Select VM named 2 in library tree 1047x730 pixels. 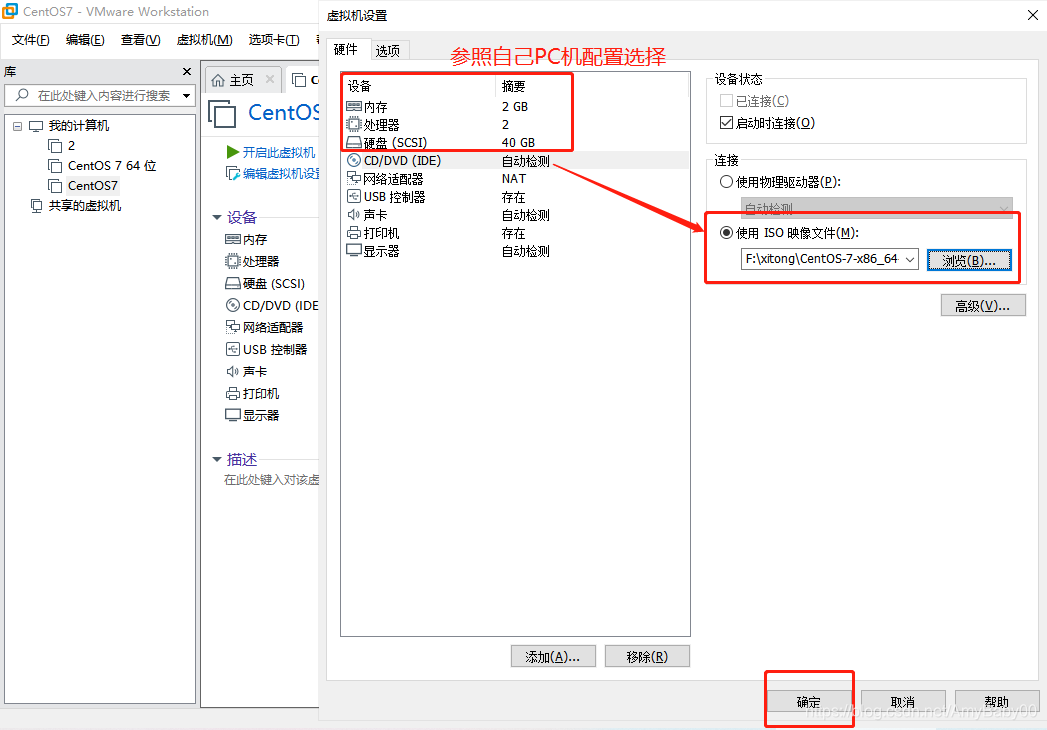(x=71, y=146)
